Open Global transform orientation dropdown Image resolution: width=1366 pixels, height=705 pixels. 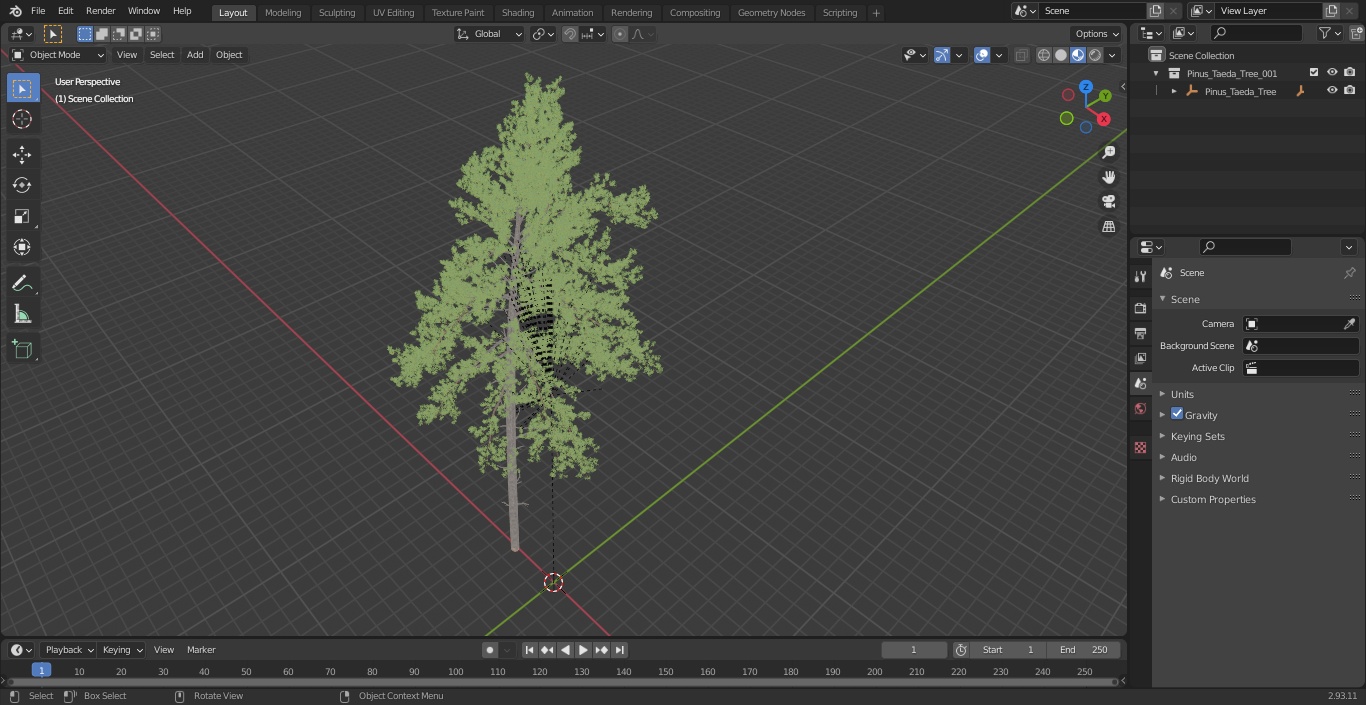pyautogui.click(x=490, y=34)
